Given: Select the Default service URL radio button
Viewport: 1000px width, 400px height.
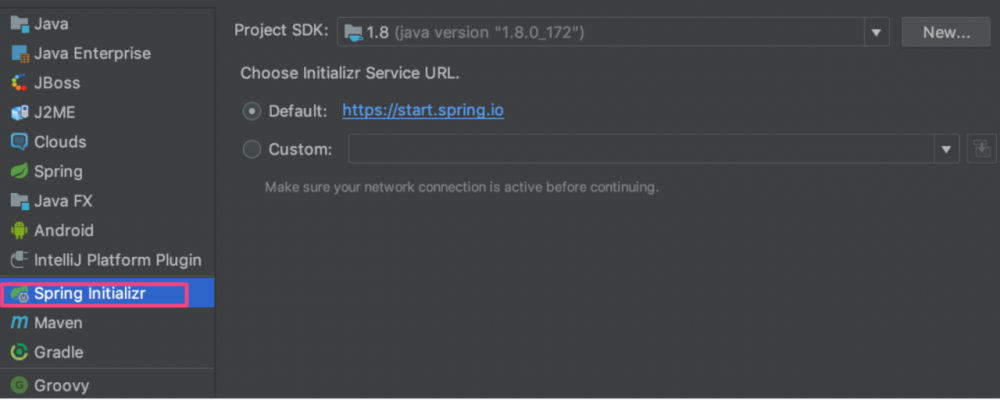Looking at the screenshot, I should tap(252, 111).
